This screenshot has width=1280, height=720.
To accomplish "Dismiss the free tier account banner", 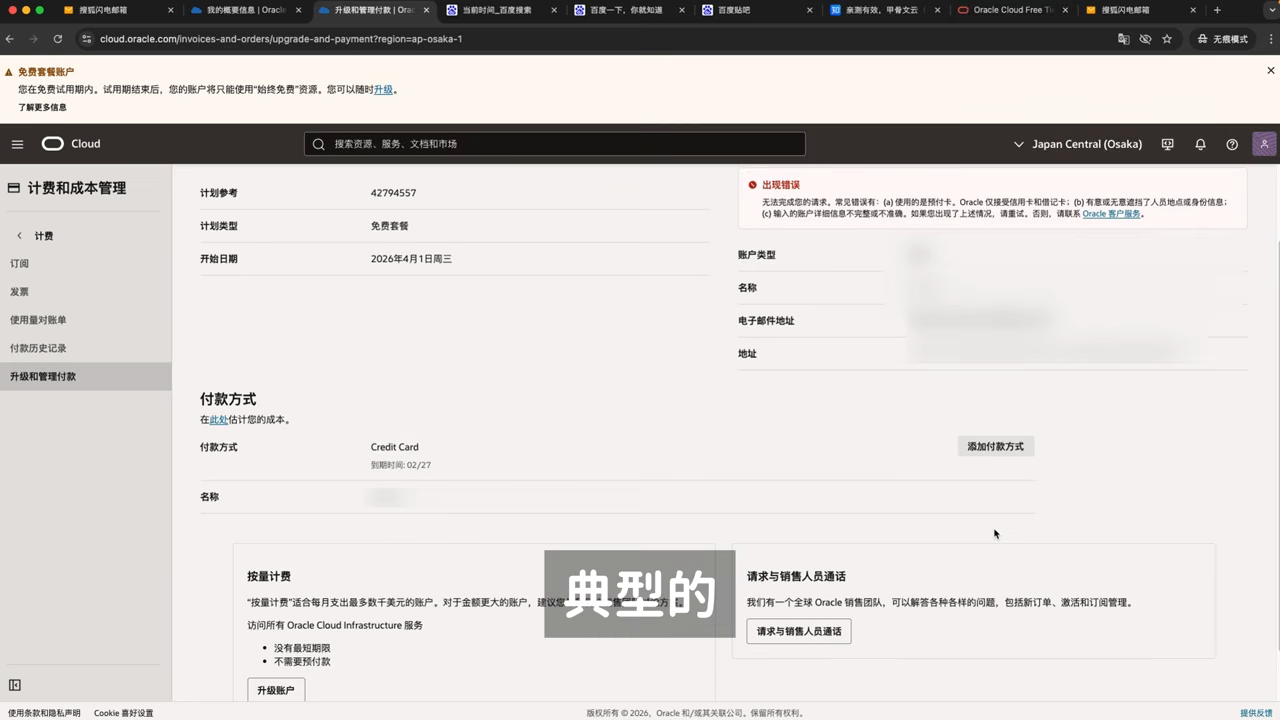I will pyautogui.click(x=1271, y=71).
